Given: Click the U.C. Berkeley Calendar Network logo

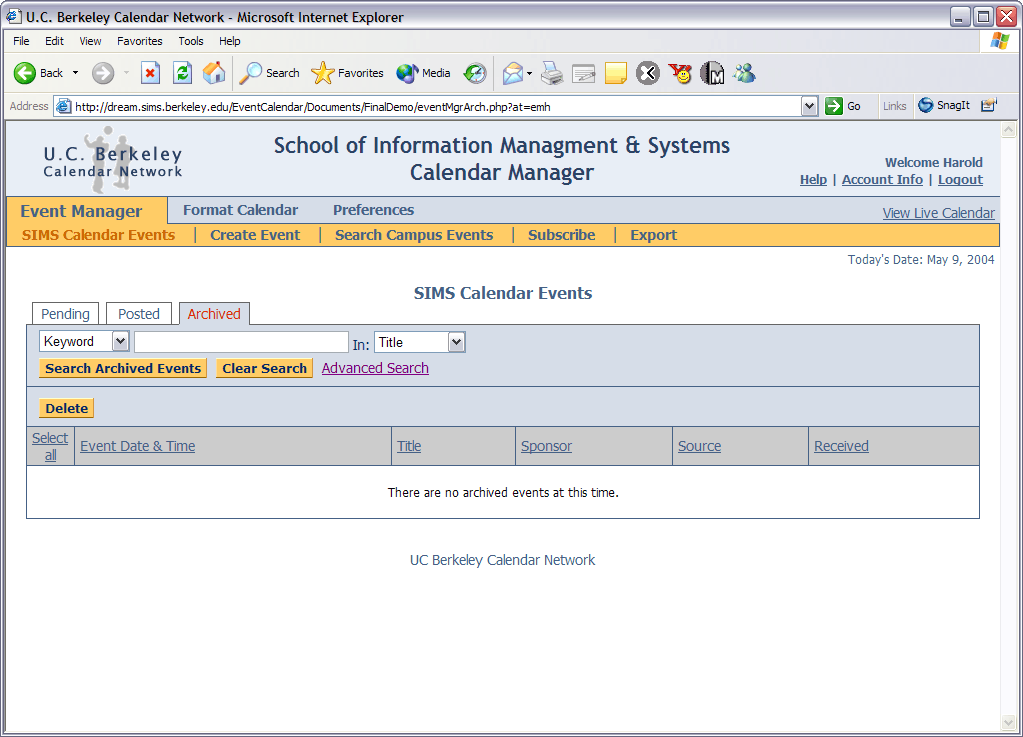Looking at the screenshot, I should coord(112,160).
